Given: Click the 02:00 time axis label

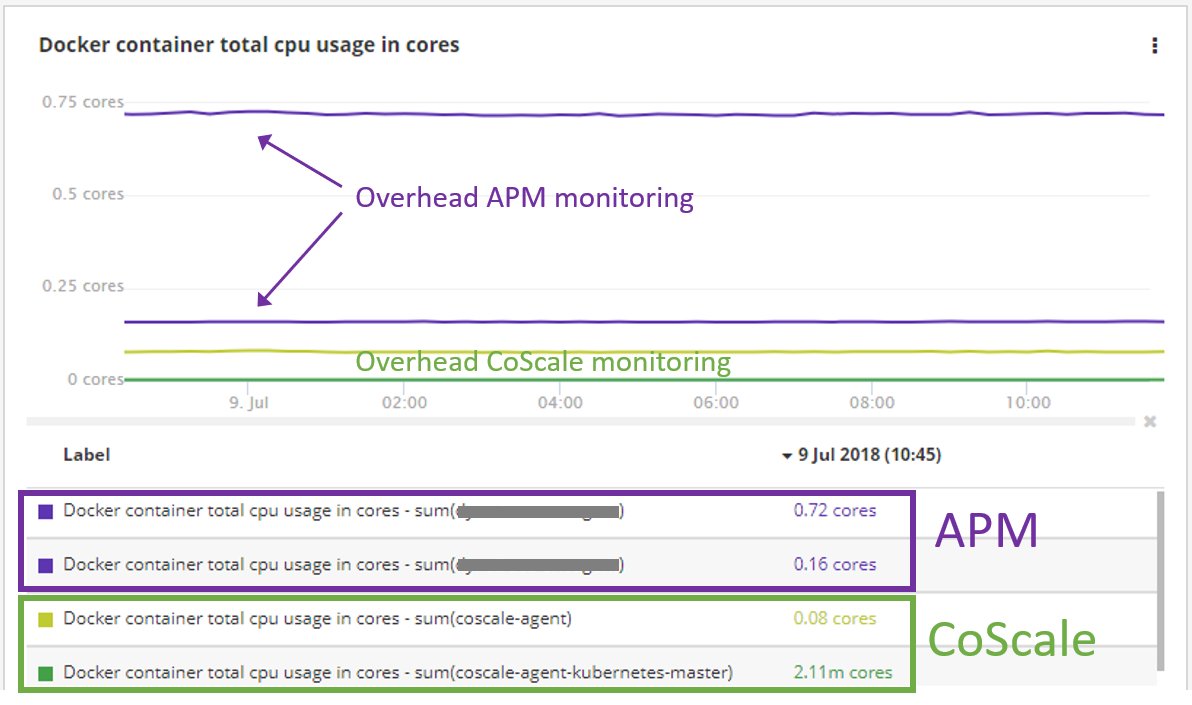Looking at the screenshot, I should pyautogui.click(x=404, y=403).
